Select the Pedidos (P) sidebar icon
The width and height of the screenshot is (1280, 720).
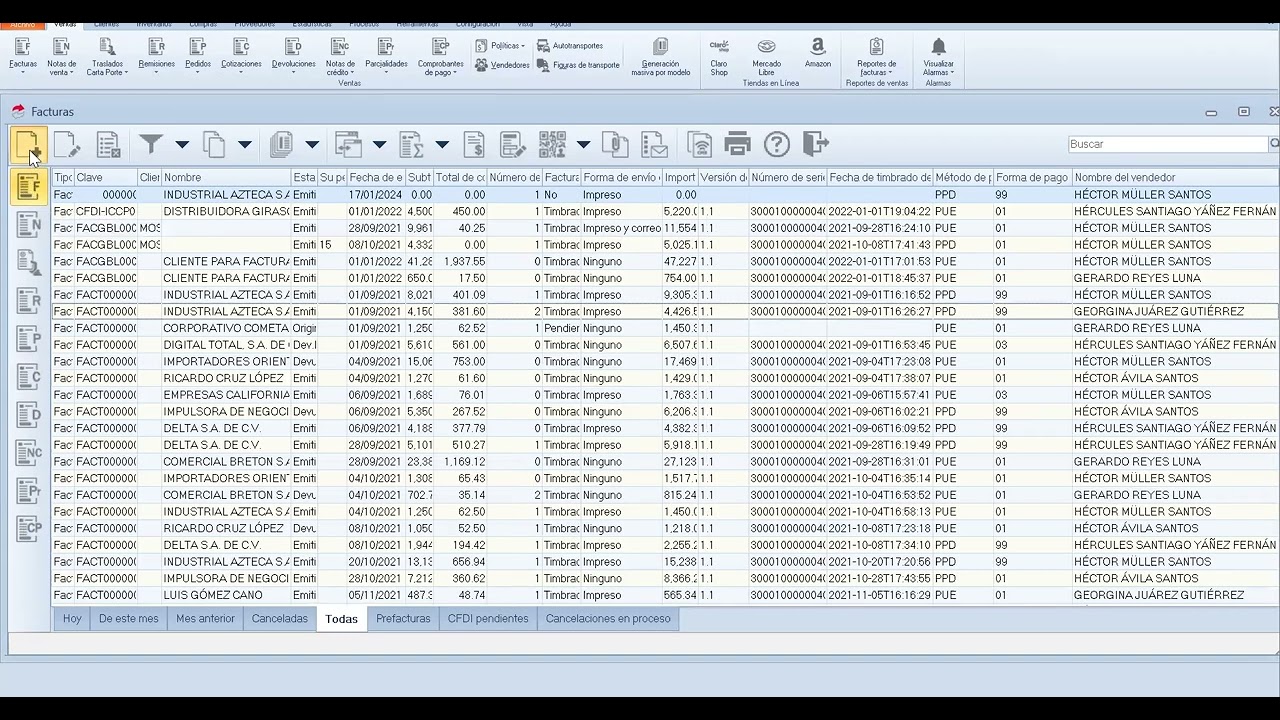click(29, 338)
